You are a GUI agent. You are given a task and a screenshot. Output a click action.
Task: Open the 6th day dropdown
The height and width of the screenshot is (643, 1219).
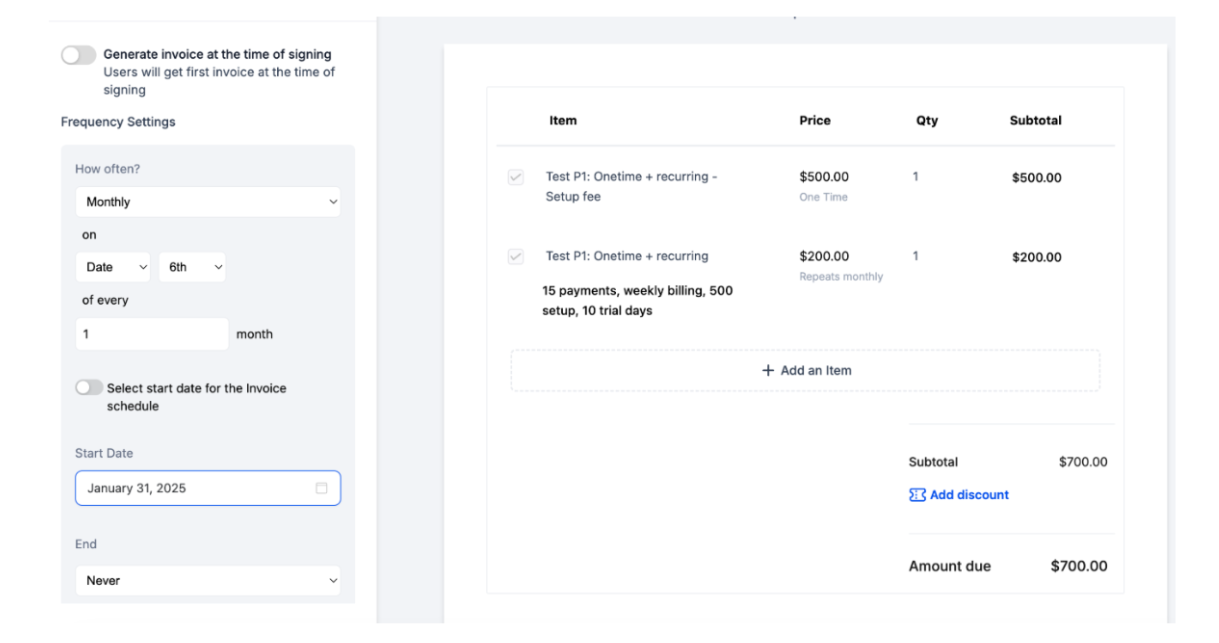coord(192,267)
